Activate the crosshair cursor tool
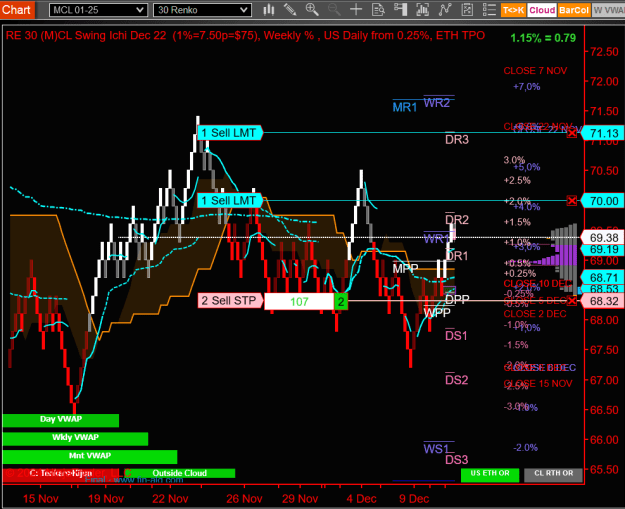This screenshot has width=625, height=509. [x=356, y=10]
